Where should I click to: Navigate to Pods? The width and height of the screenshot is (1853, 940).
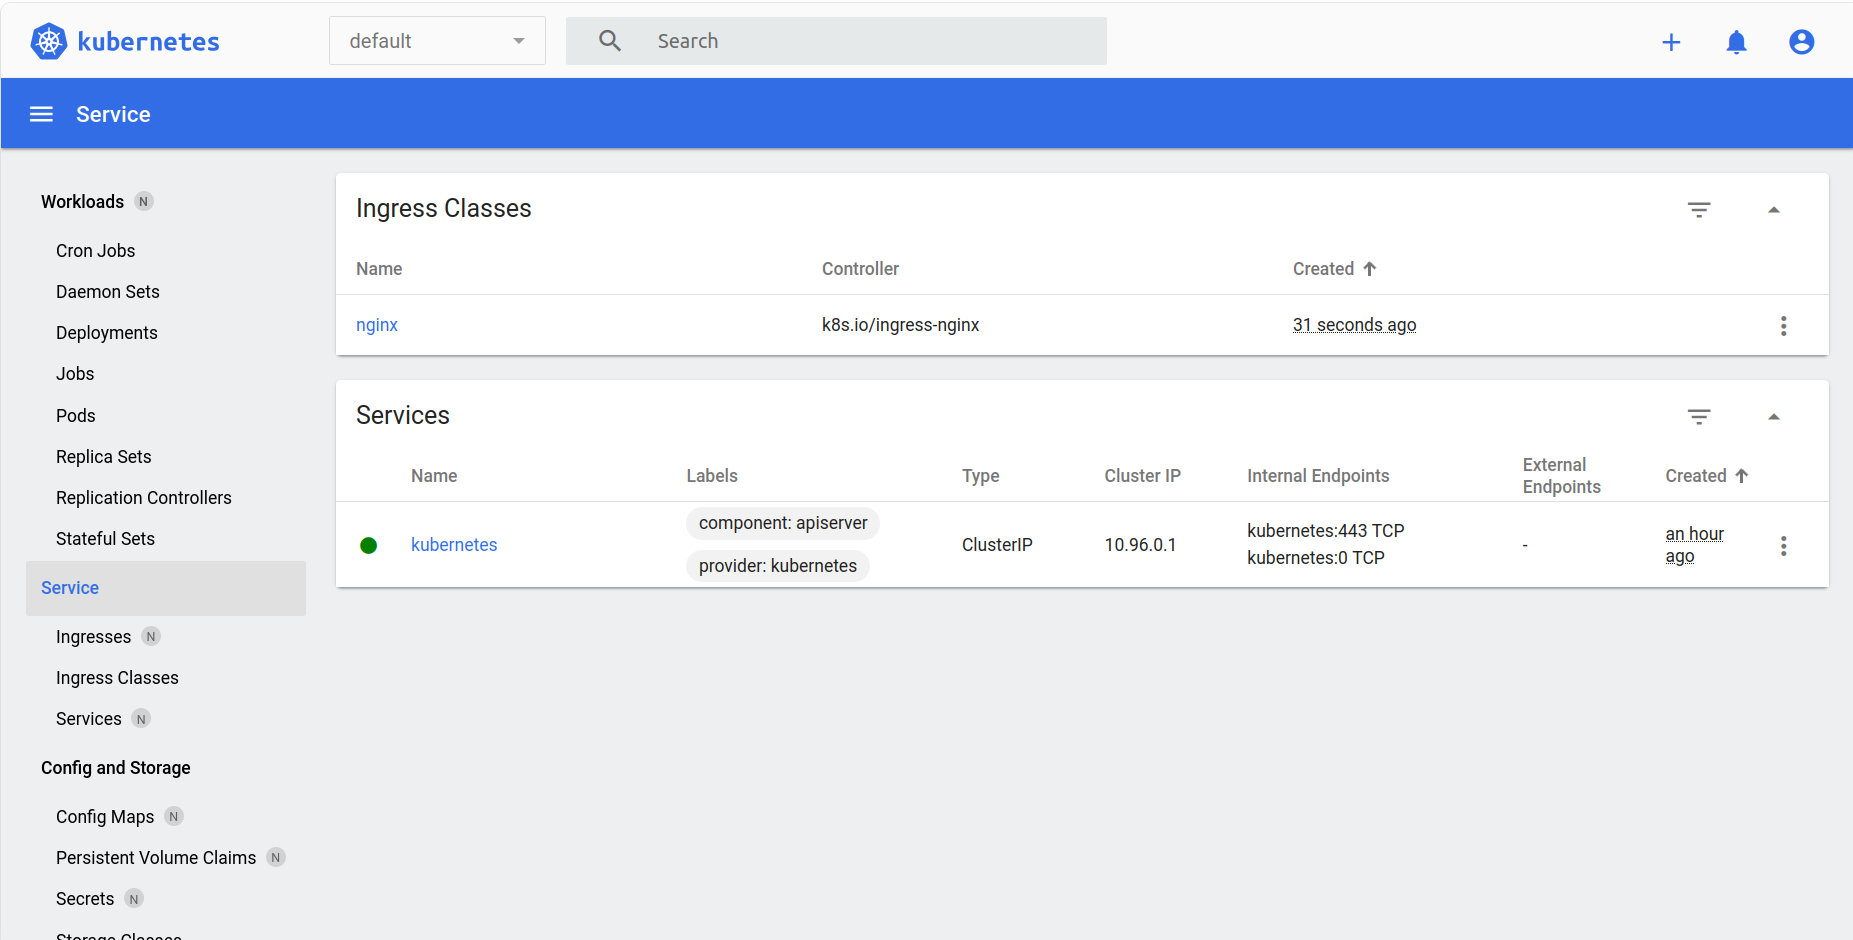(x=76, y=416)
